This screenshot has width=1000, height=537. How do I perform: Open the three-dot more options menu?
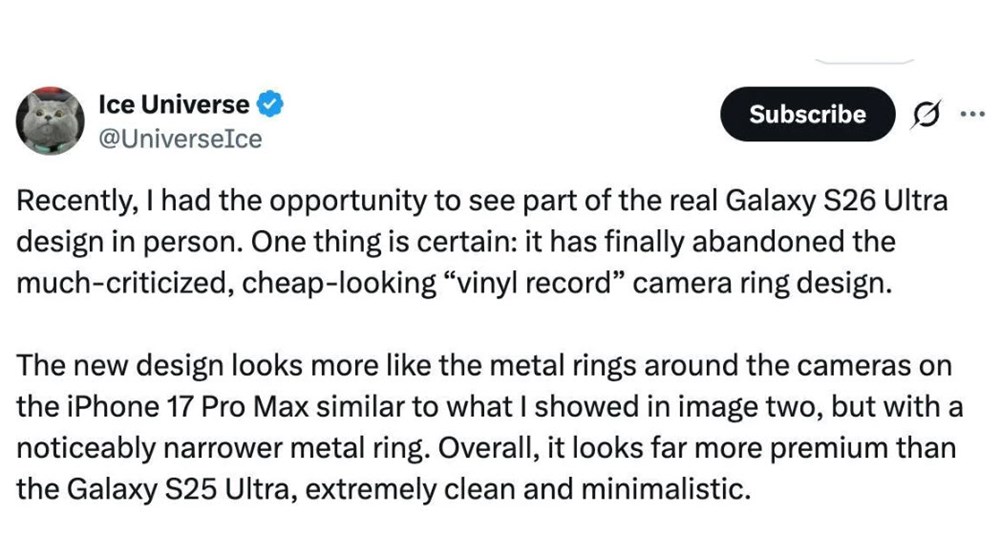tap(970, 113)
